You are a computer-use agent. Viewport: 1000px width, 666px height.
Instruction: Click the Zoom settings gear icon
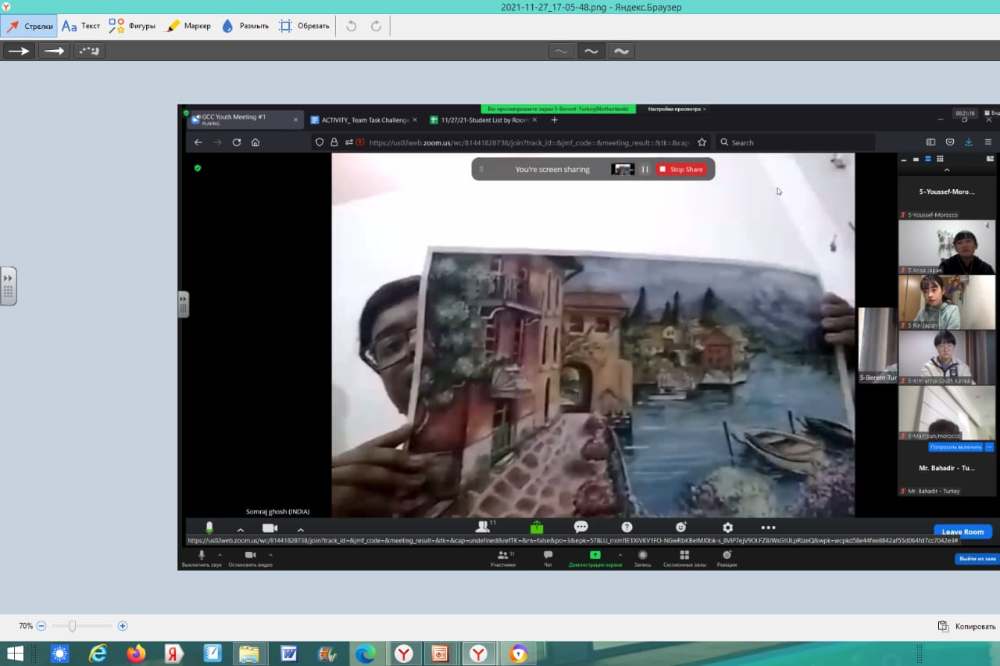point(727,528)
